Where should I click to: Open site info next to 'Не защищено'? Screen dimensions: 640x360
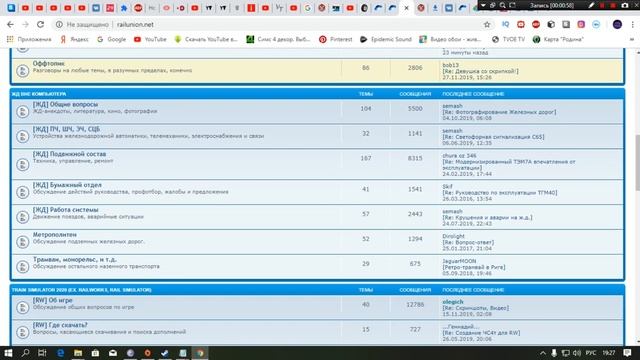tap(59, 24)
